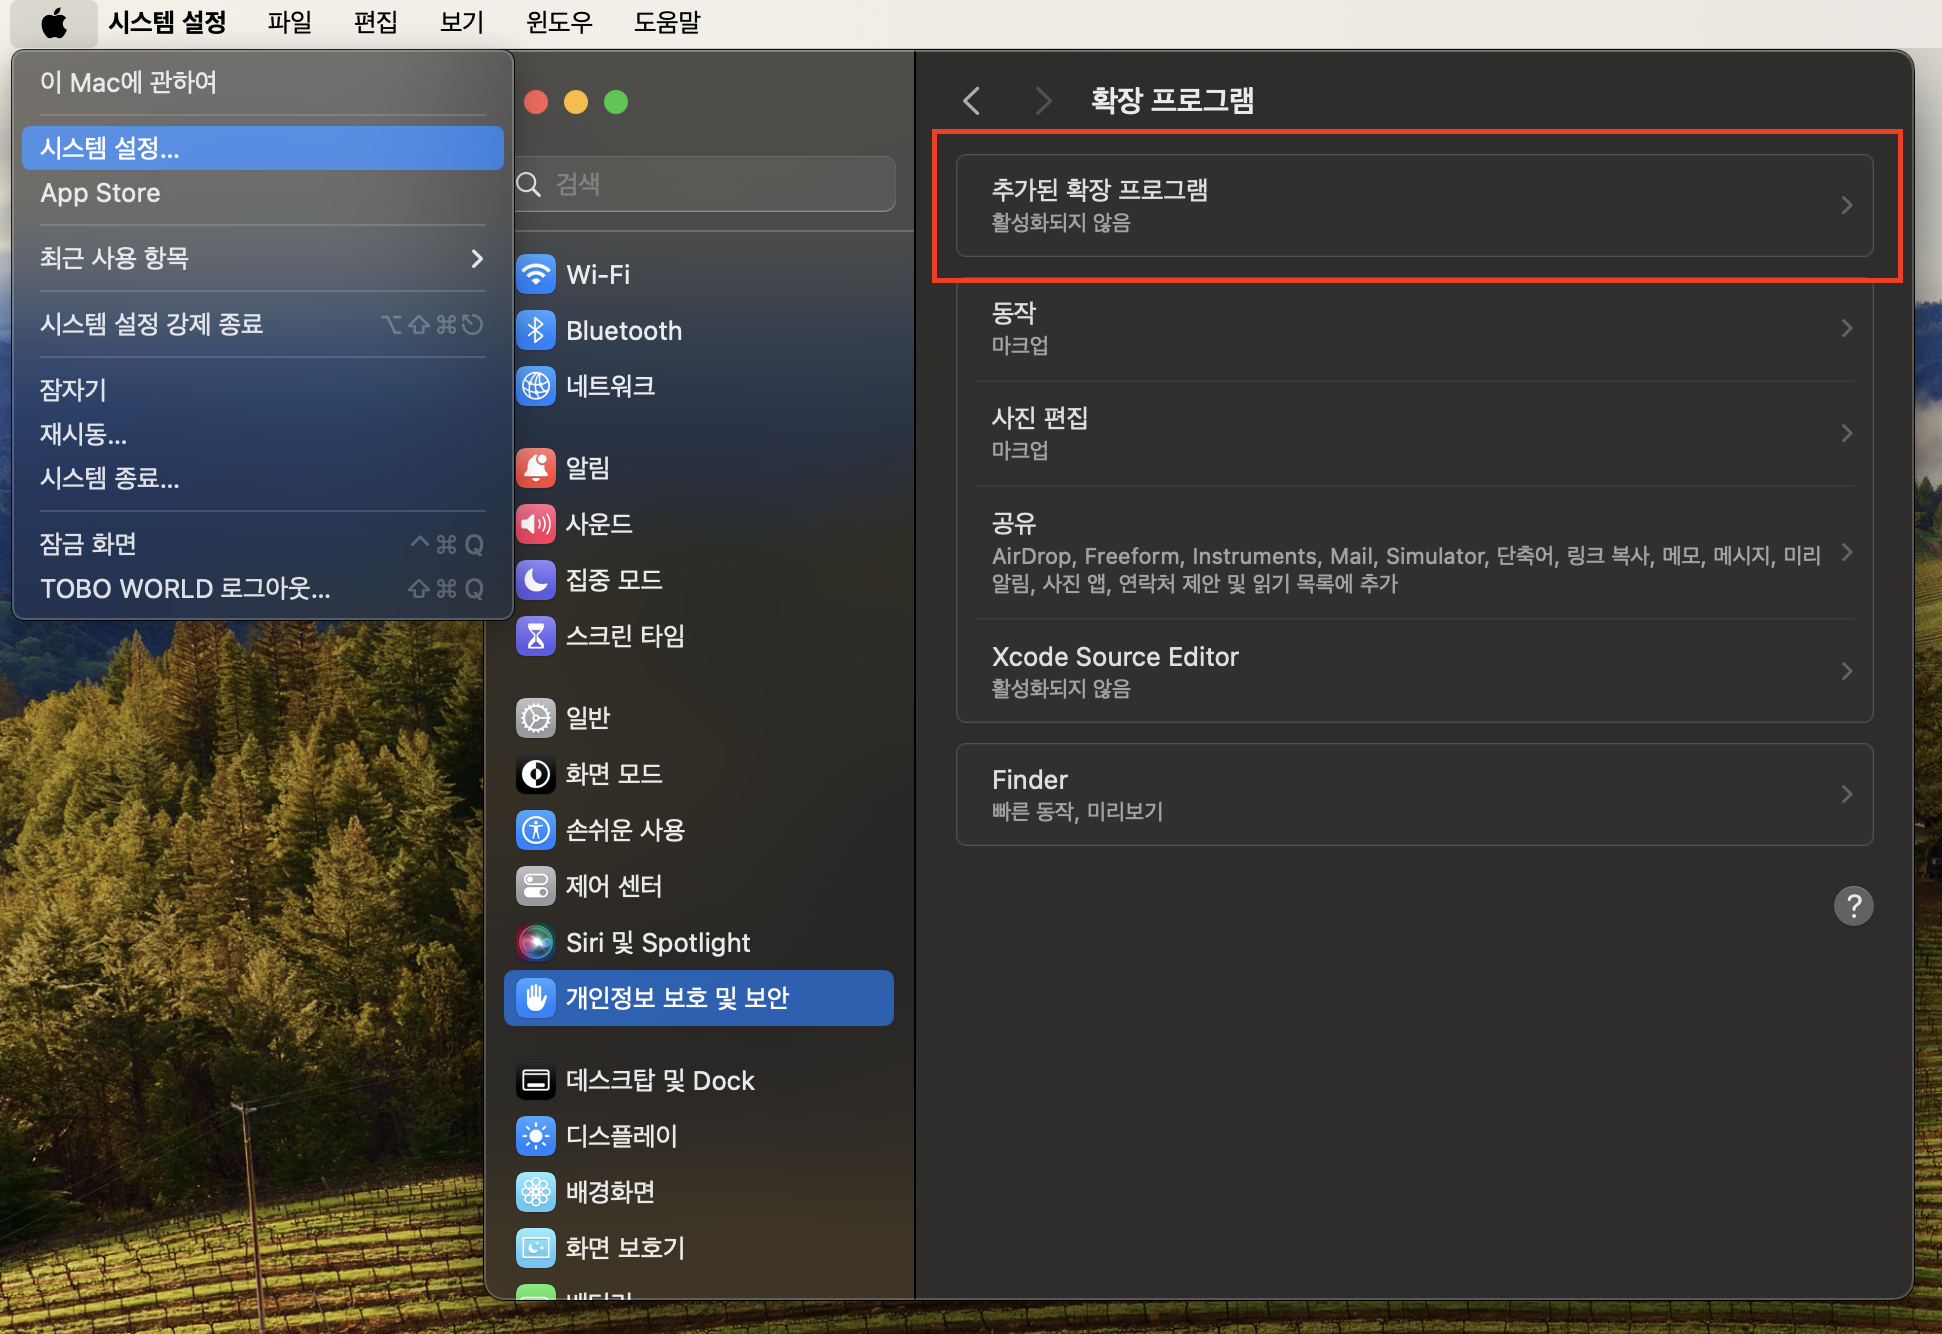Open Bluetooth settings via its icon
Screen dimensions: 1942x1334
coord(536,330)
